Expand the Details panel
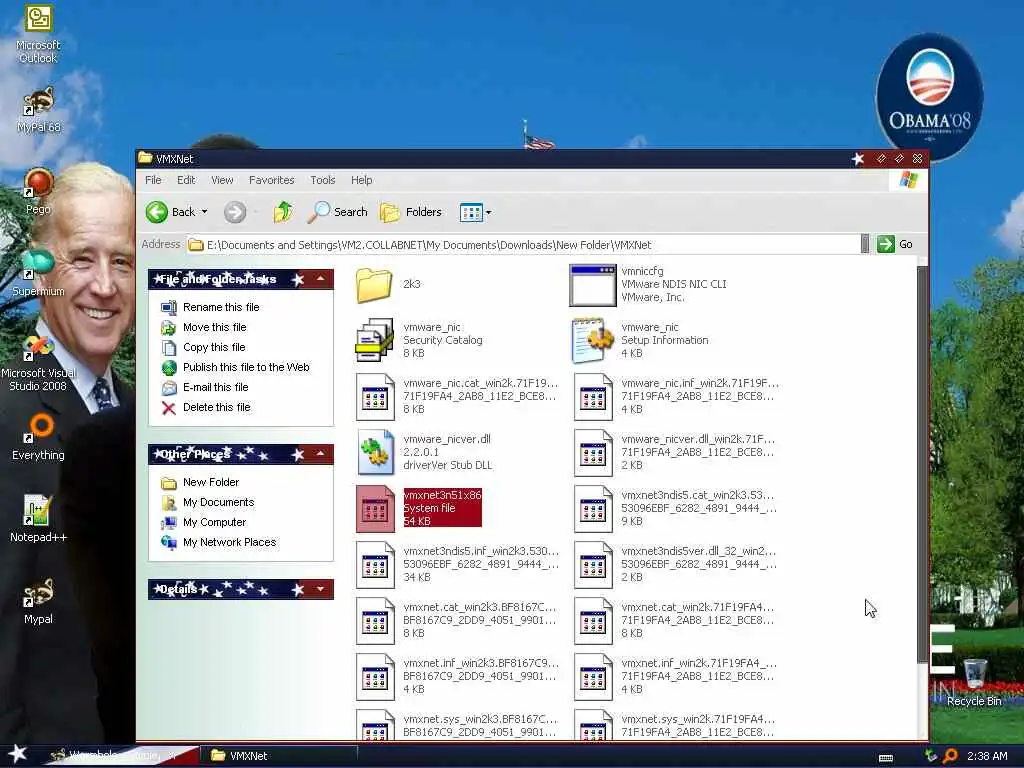The image size is (1024, 768). (x=321, y=589)
